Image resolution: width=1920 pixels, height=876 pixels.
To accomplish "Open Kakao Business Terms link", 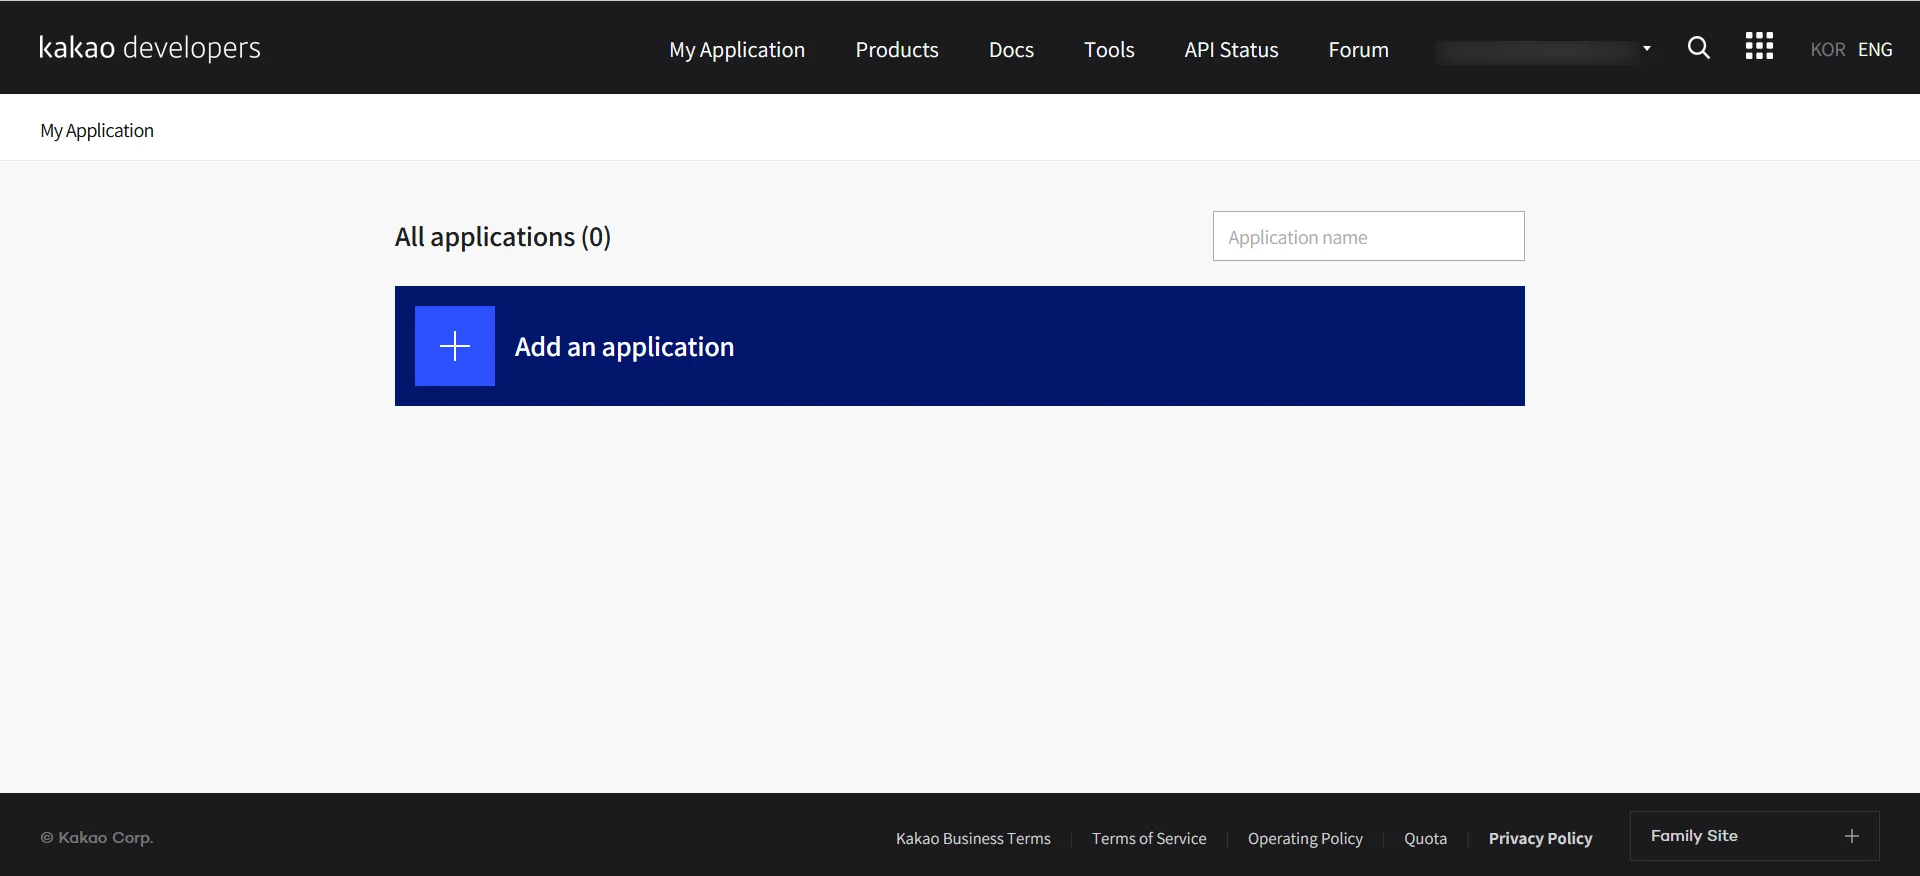I will [x=973, y=839].
